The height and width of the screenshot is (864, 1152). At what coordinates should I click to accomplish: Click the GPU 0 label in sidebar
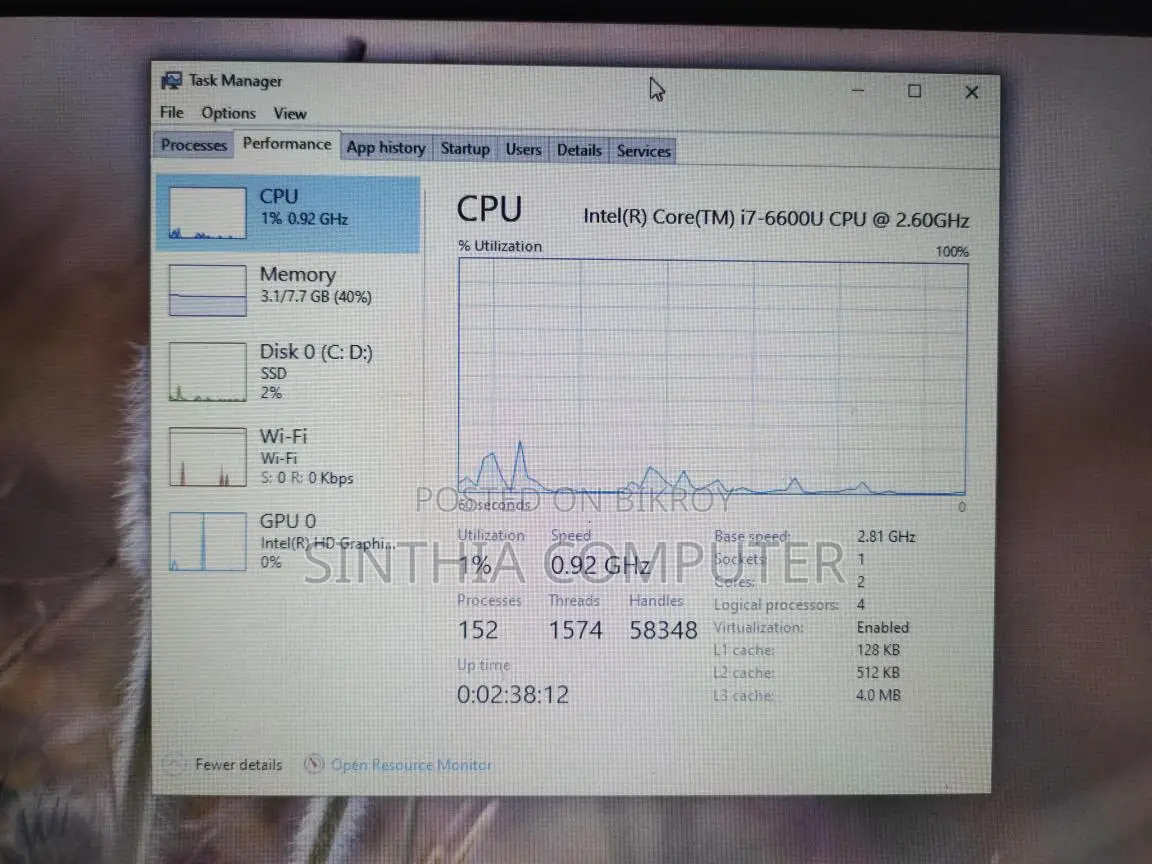287,521
